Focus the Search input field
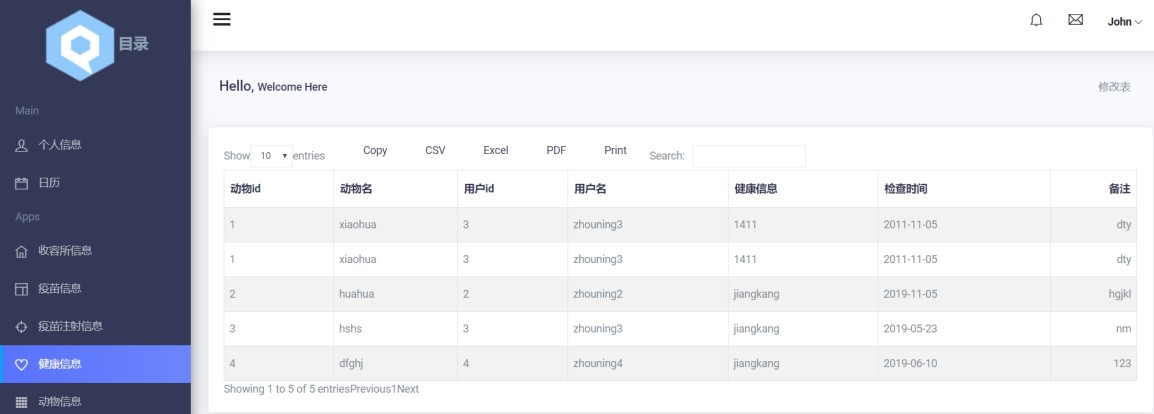The width and height of the screenshot is (1154, 414). click(748, 156)
